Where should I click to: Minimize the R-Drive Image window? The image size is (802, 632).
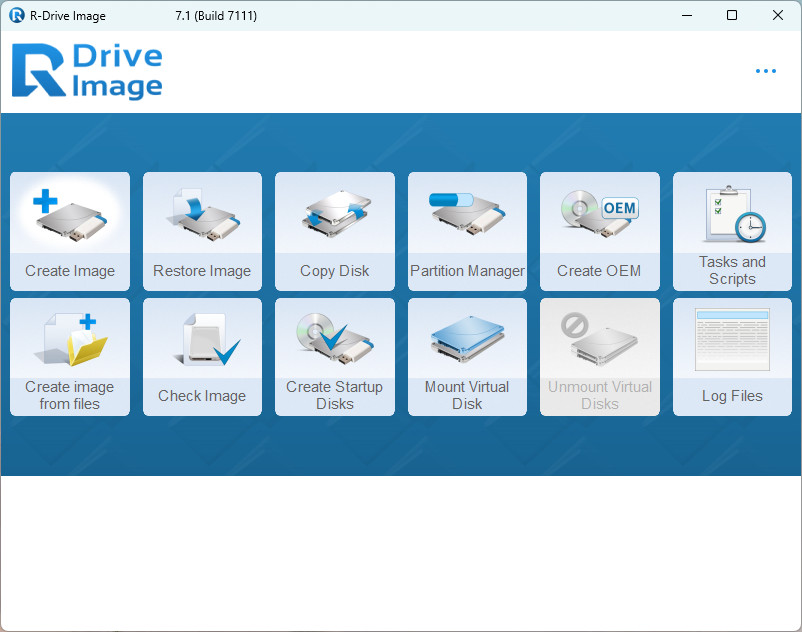pyautogui.click(x=687, y=15)
